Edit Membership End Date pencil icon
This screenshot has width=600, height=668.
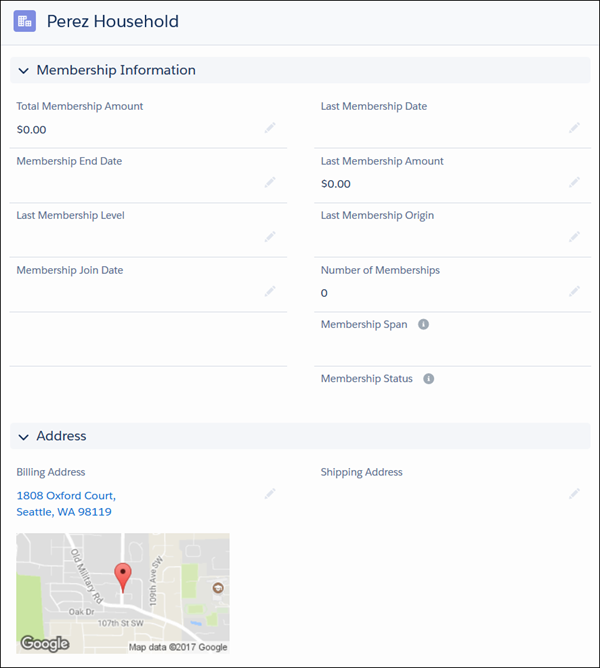click(270, 182)
